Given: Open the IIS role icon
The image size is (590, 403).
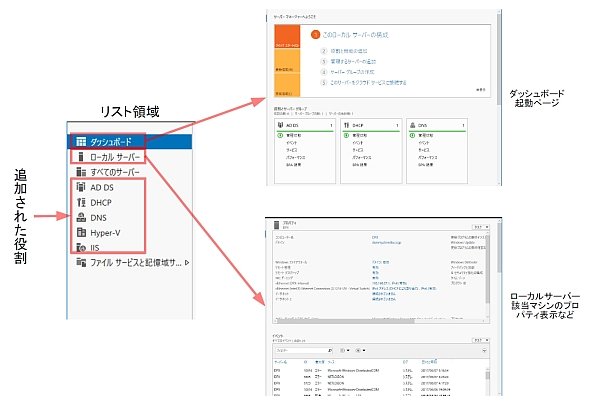Looking at the screenshot, I should click(x=81, y=248).
